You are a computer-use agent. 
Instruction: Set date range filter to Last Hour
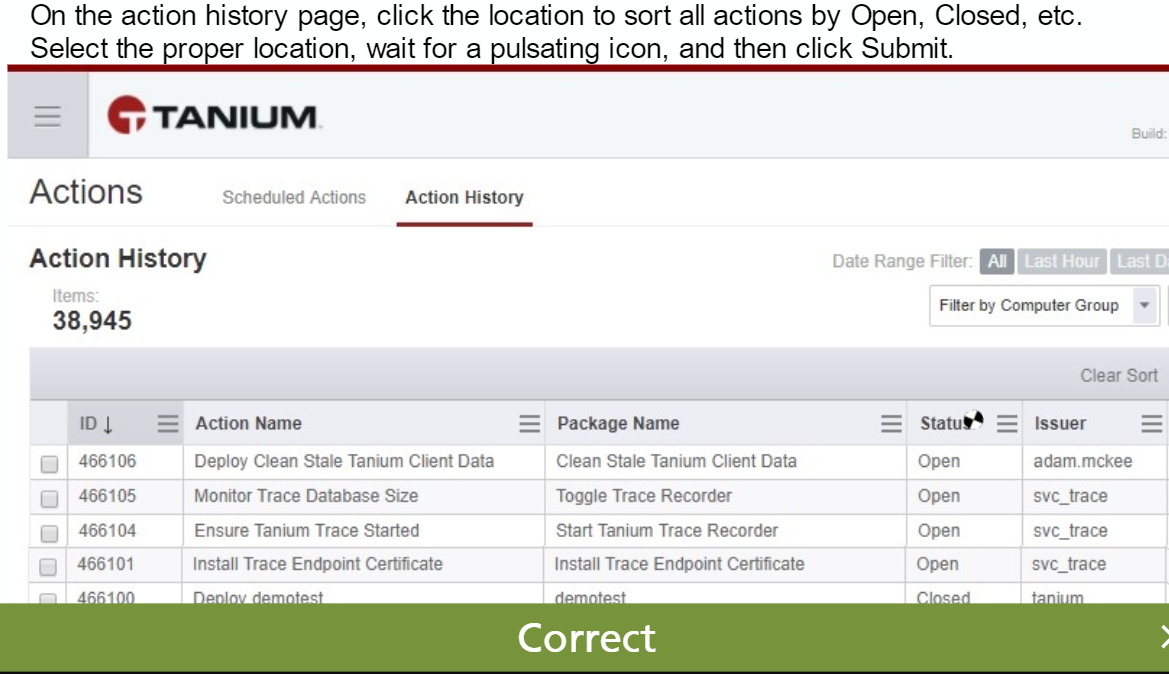[1061, 262]
